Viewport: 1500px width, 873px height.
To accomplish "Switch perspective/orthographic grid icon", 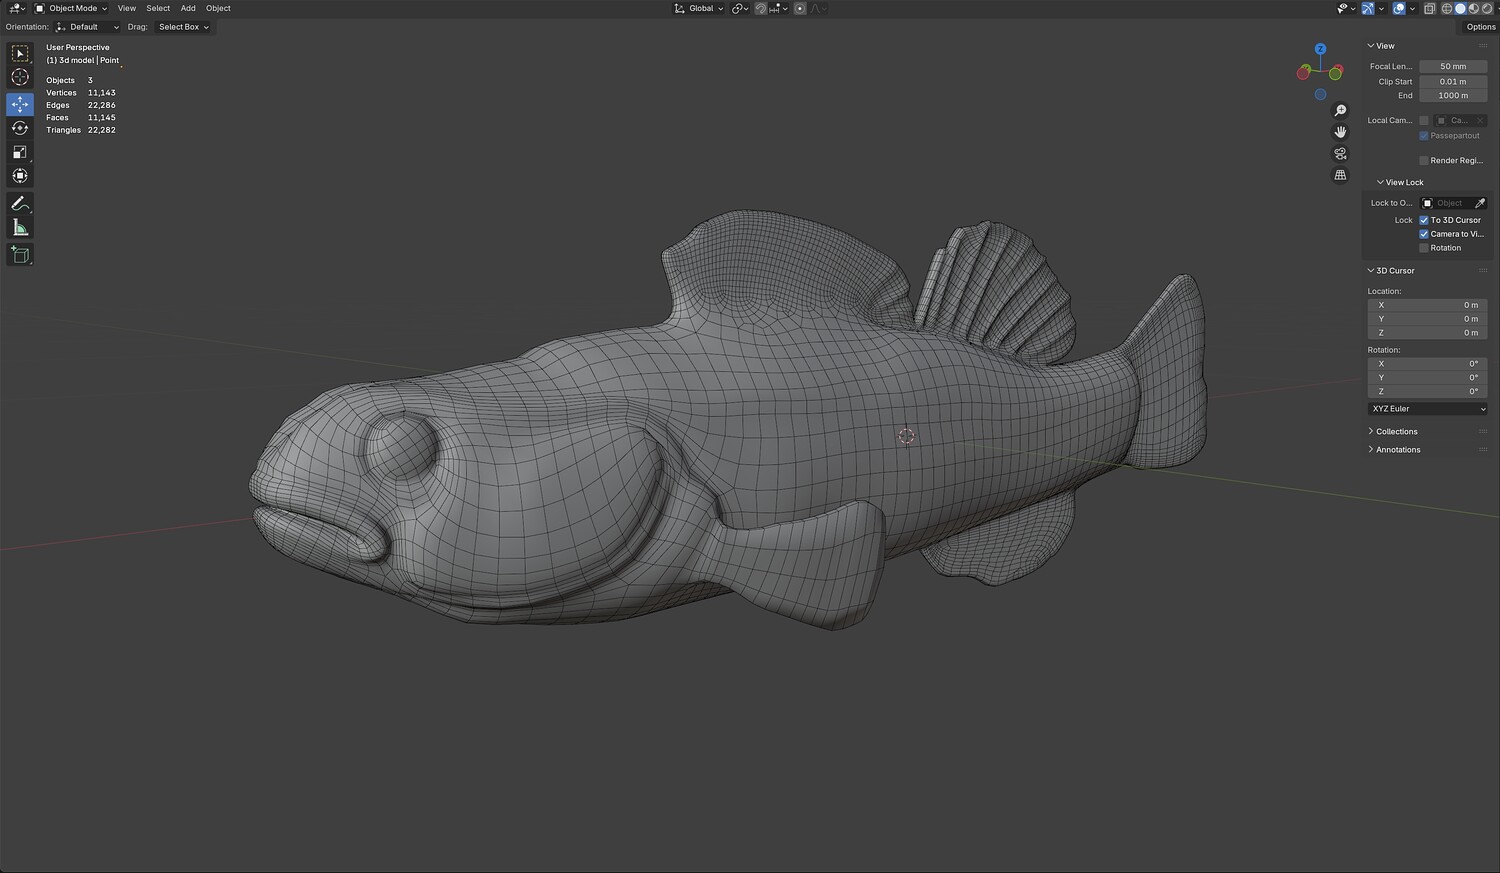I will (x=1341, y=175).
